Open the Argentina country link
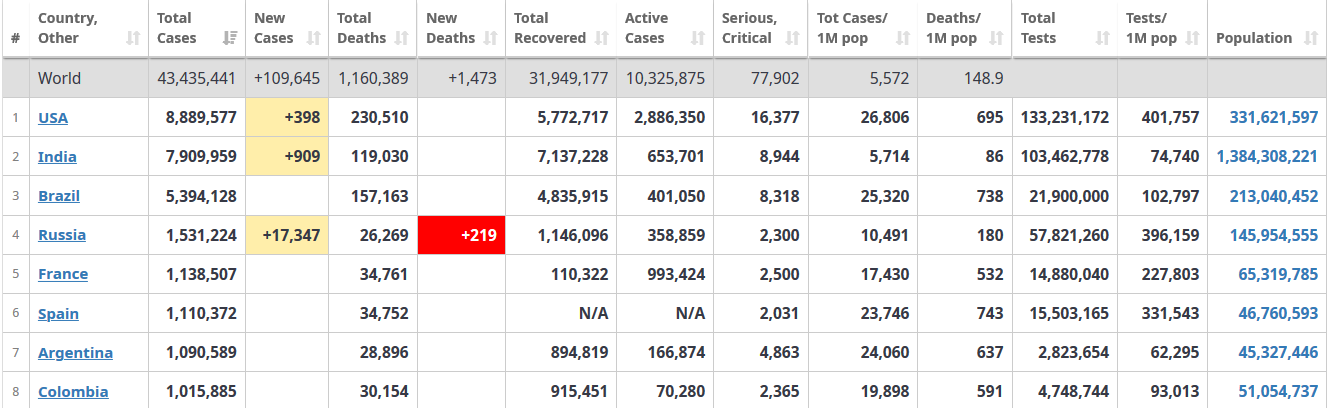1327x408 pixels. point(75,352)
